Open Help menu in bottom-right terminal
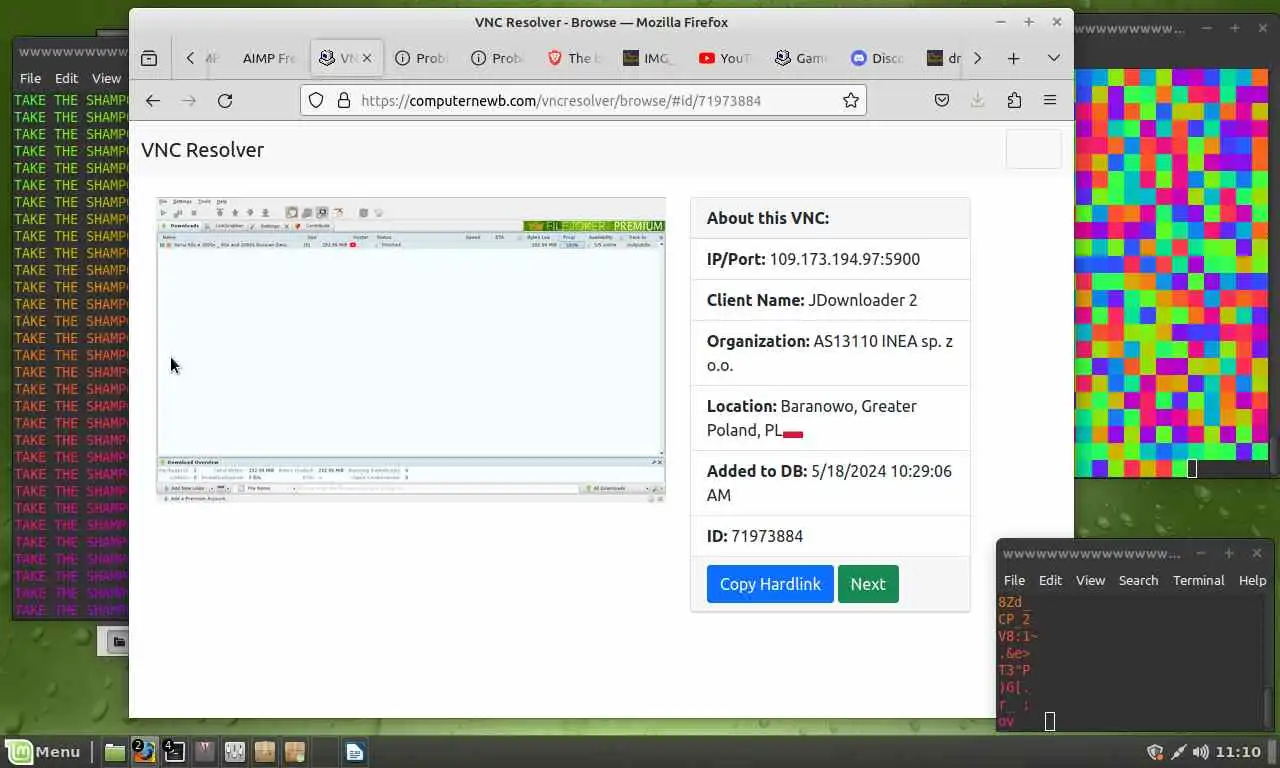1280x768 pixels. pyautogui.click(x=1252, y=580)
